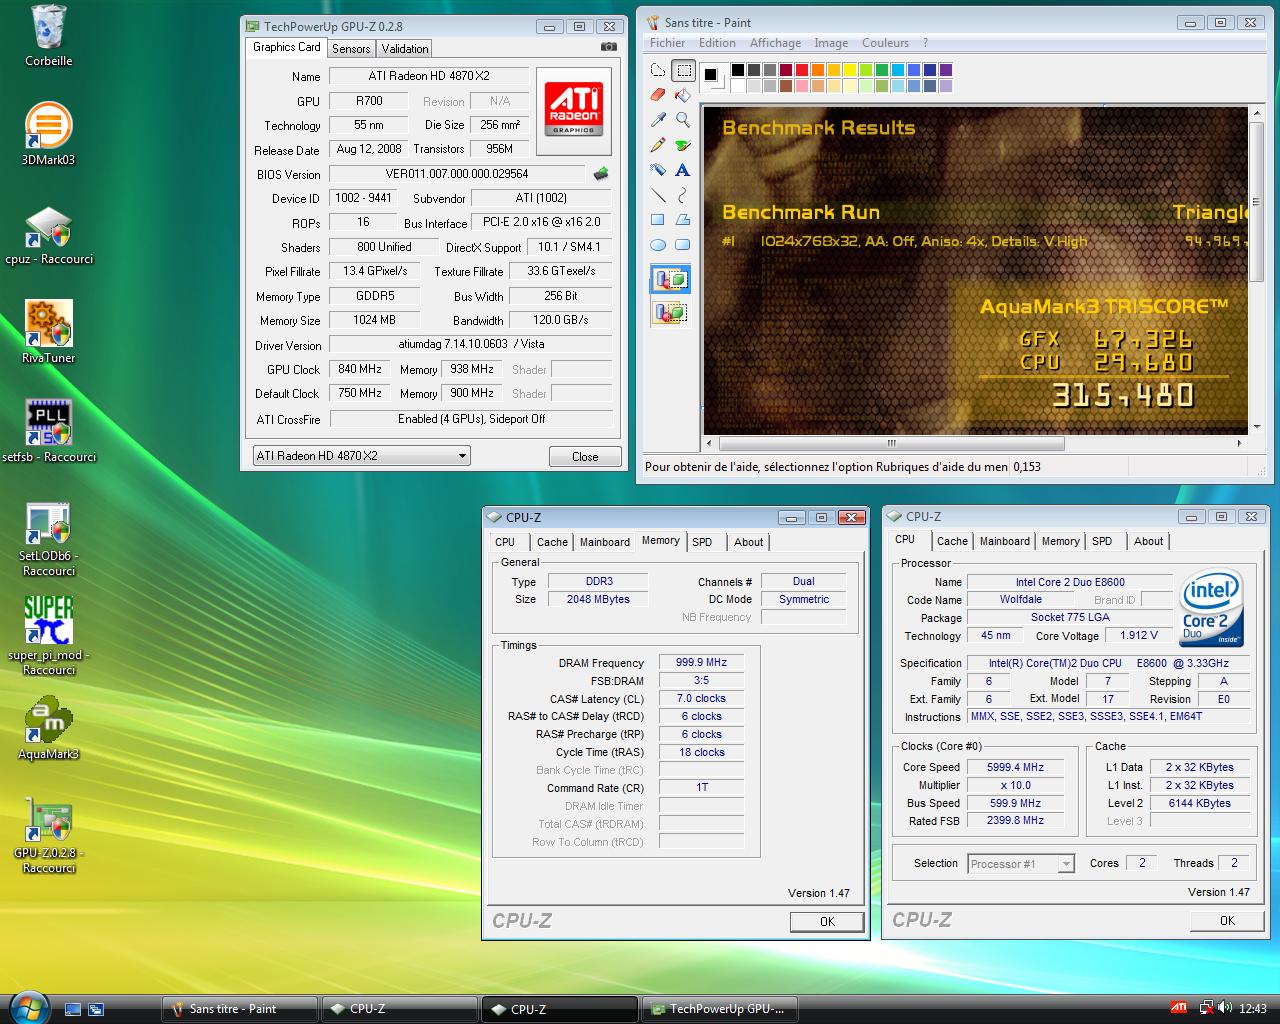Viewport: 1280px width, 1024px height.
Task: Choose the opaque selection mode option
Action: point(671,279)
